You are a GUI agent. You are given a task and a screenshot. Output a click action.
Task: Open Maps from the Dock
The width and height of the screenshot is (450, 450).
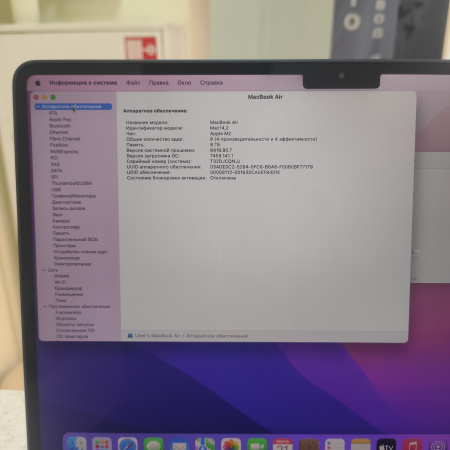205,444
